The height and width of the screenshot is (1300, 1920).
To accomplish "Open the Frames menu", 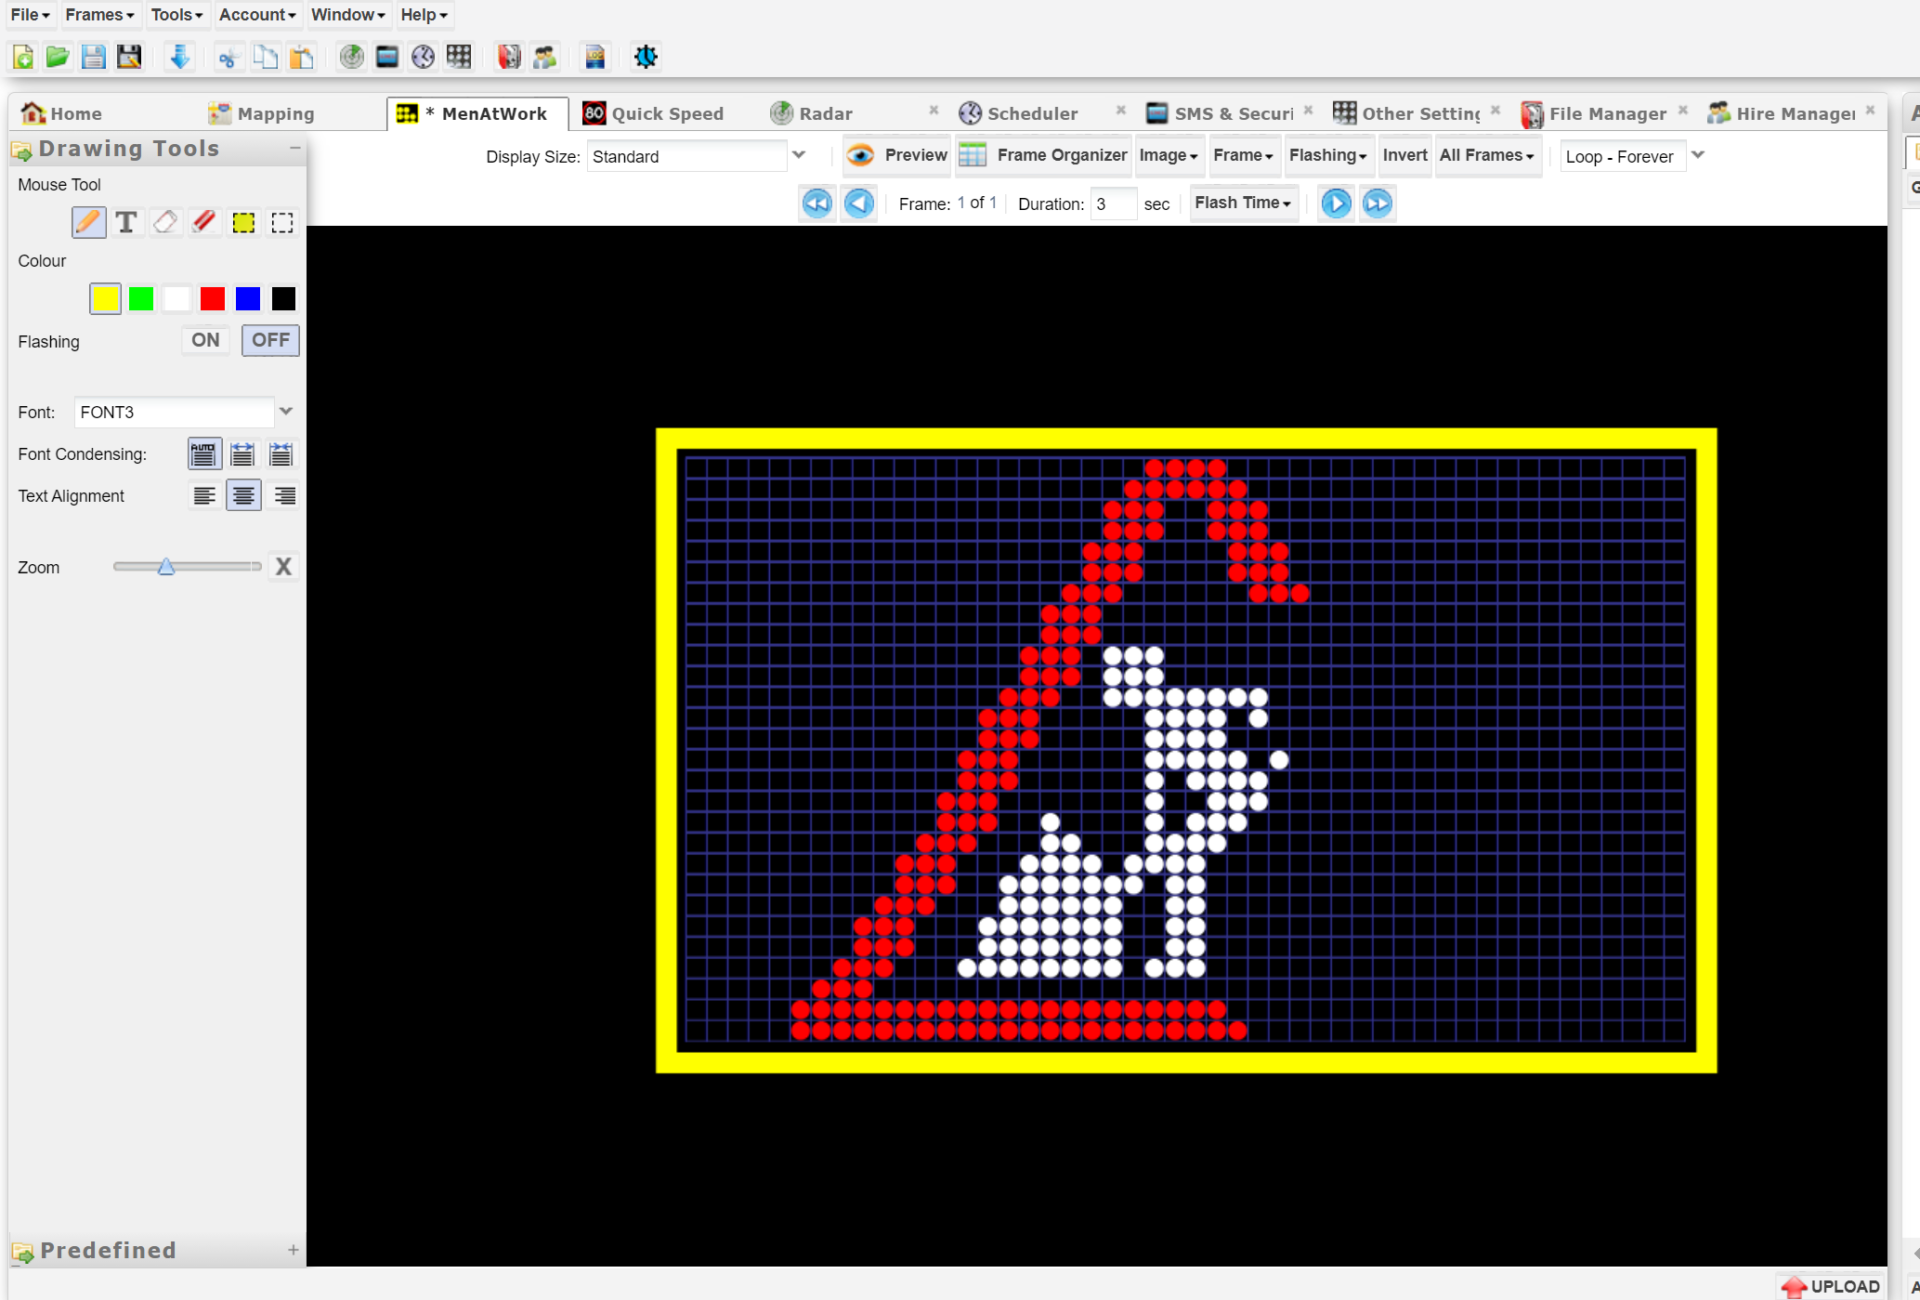I will [x=99, y=15].
